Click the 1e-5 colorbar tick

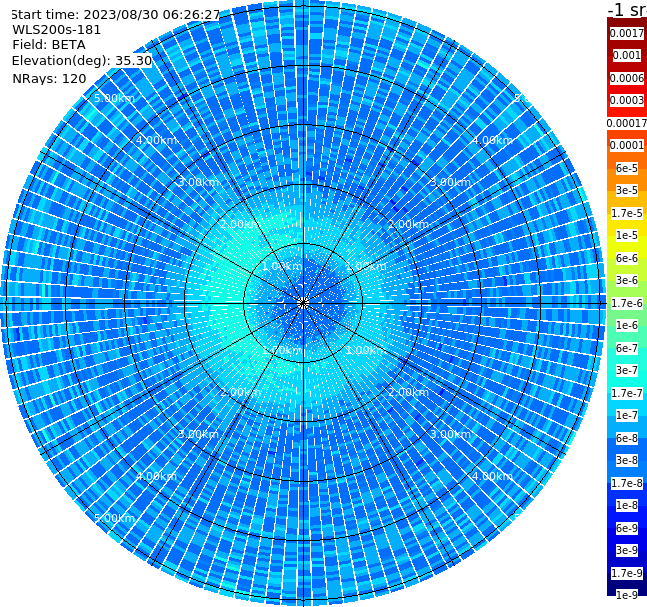point(627,235)
